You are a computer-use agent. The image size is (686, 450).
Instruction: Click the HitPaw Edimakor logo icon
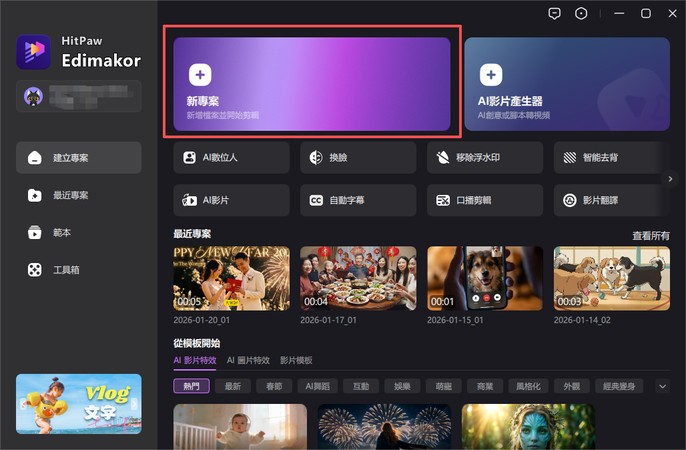tap(33, 52)
